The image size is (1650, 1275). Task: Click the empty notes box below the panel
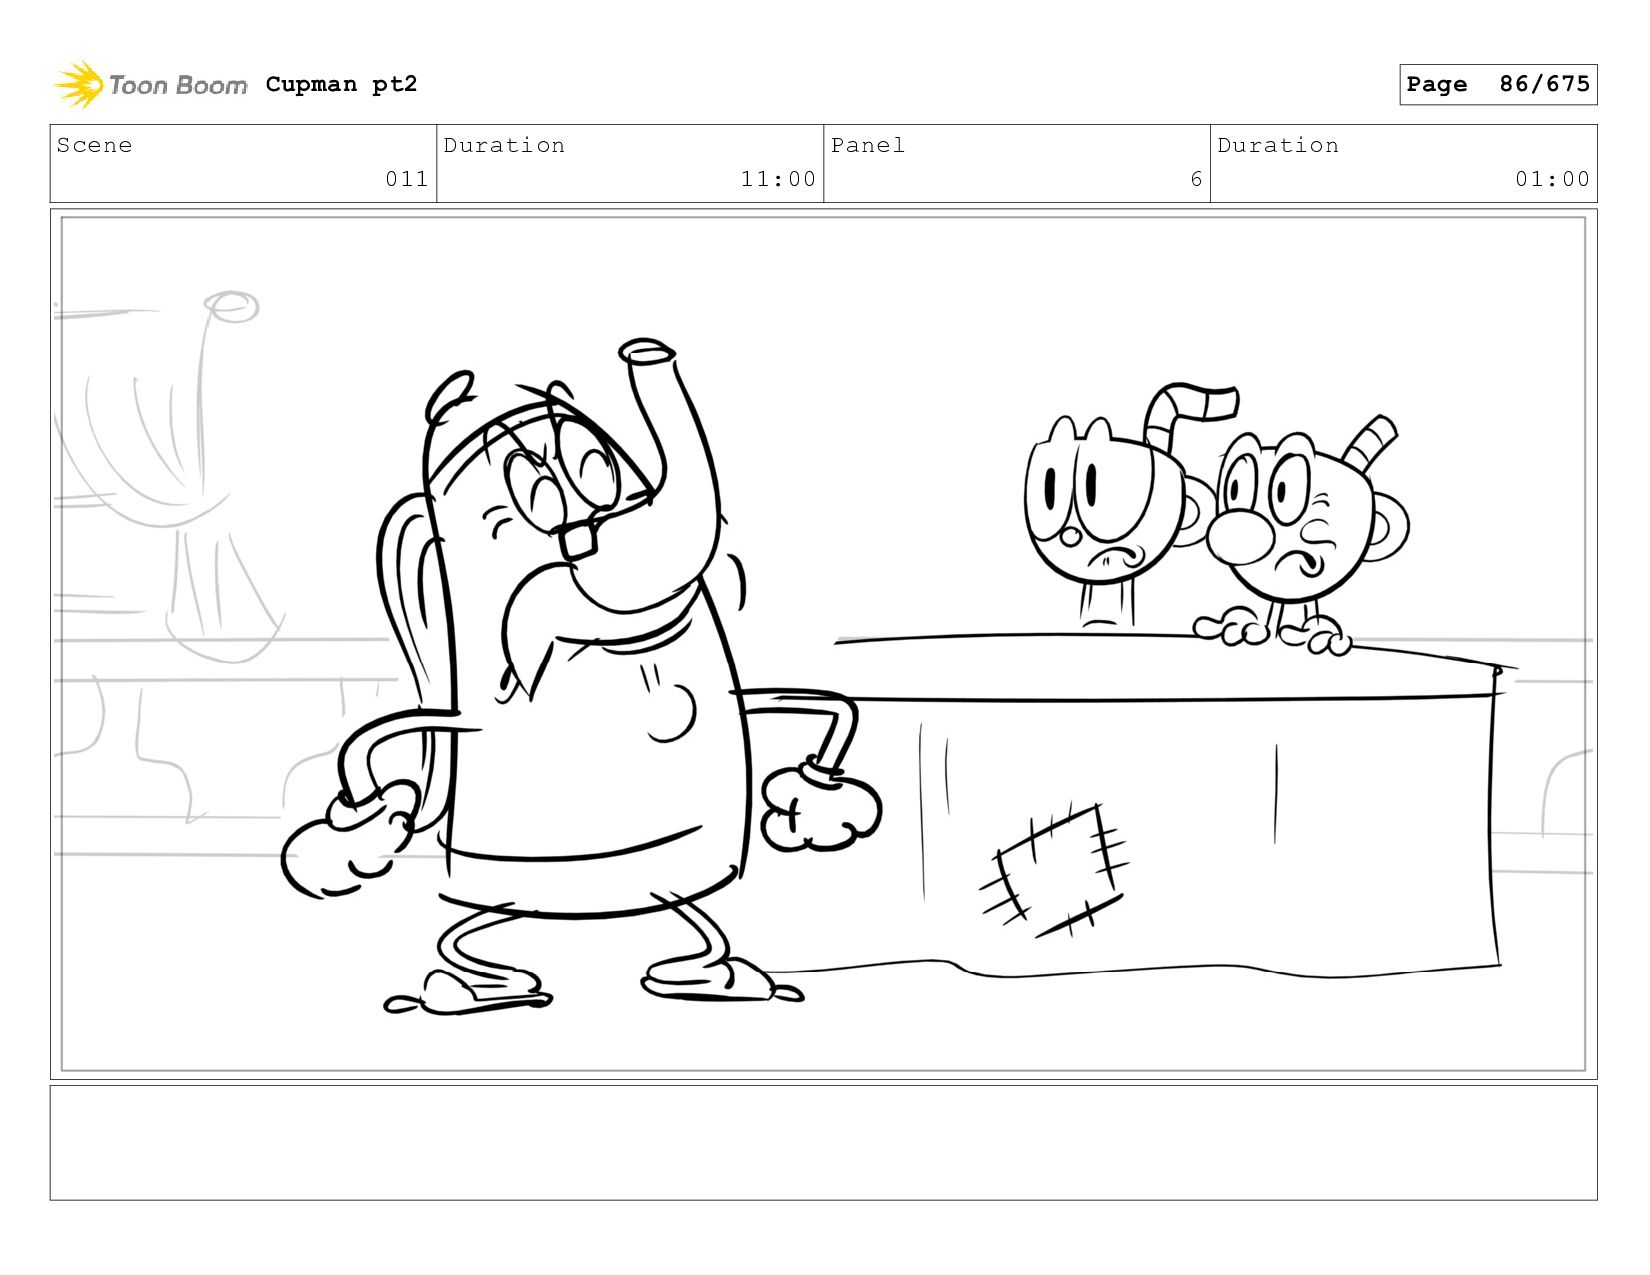click(823, 1142)
